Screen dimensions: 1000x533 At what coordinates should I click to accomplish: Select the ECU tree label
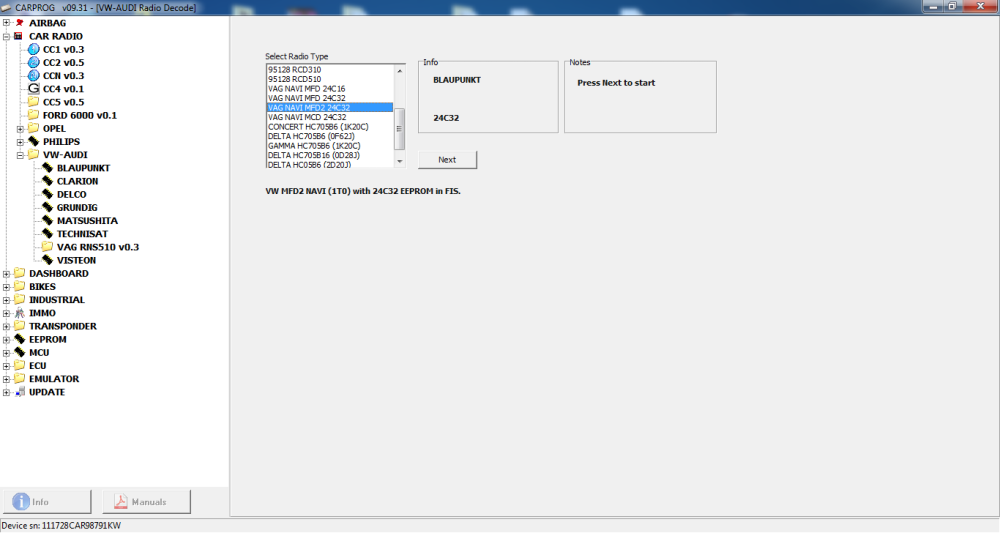click(x=38, y=365)
